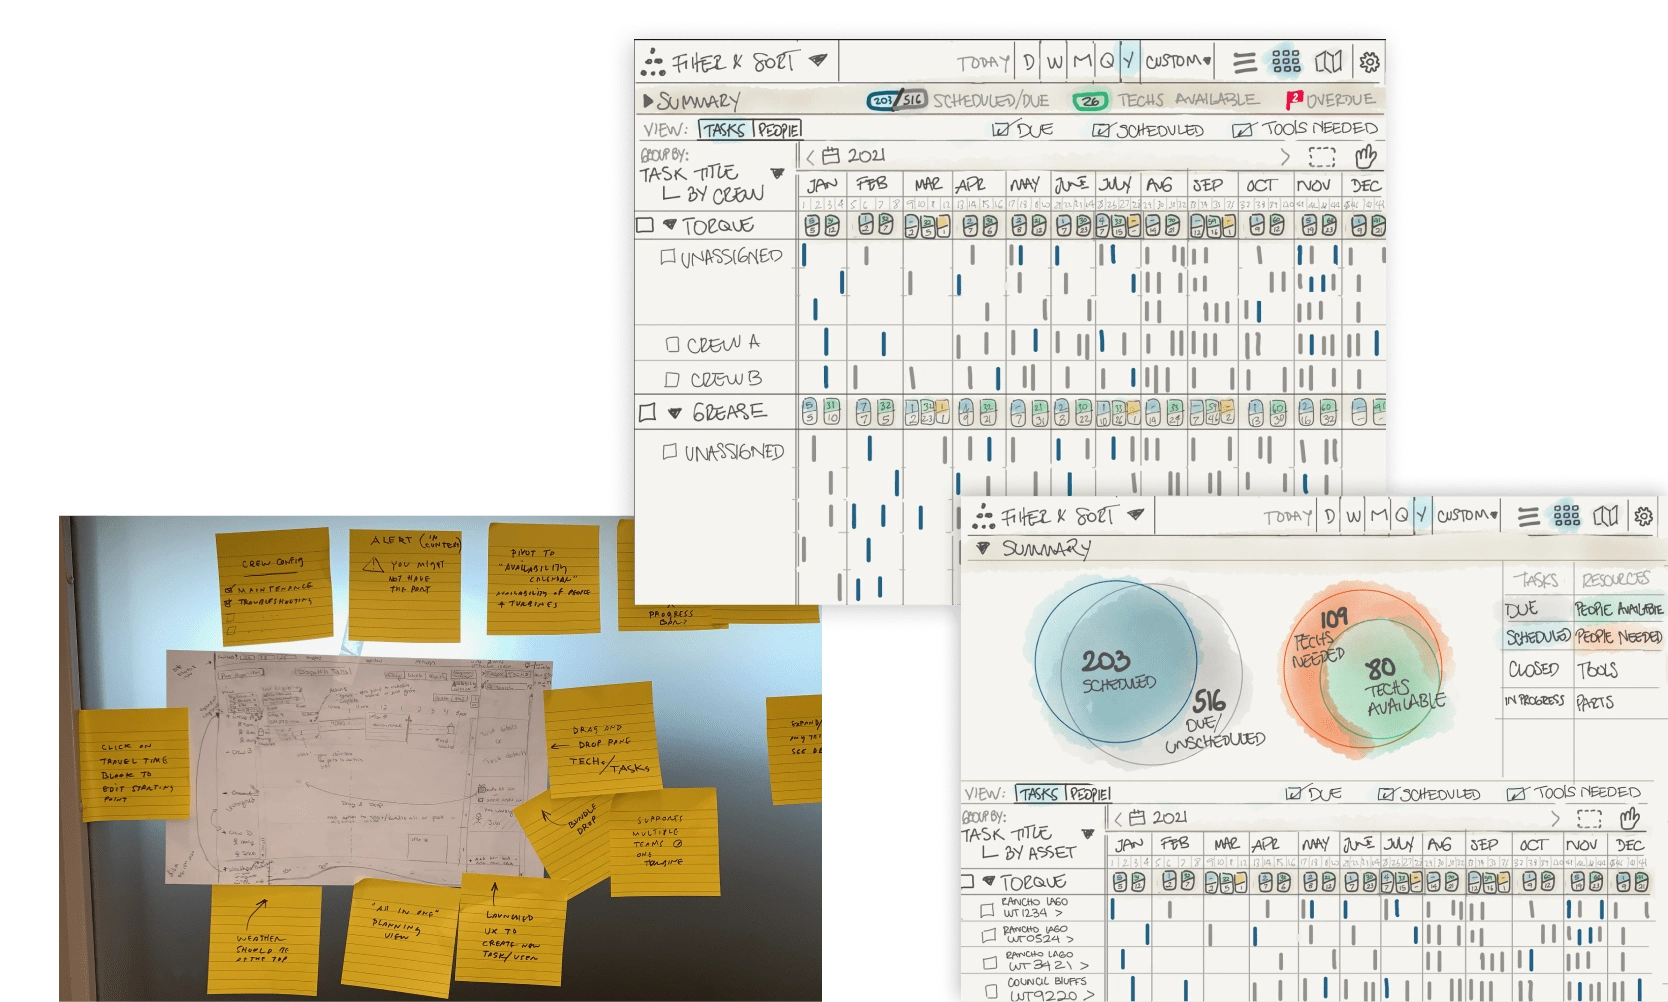Switch to the People view in by-crew wireframe
Viewport: 1668px width, 1002px height.
point(777,130)
